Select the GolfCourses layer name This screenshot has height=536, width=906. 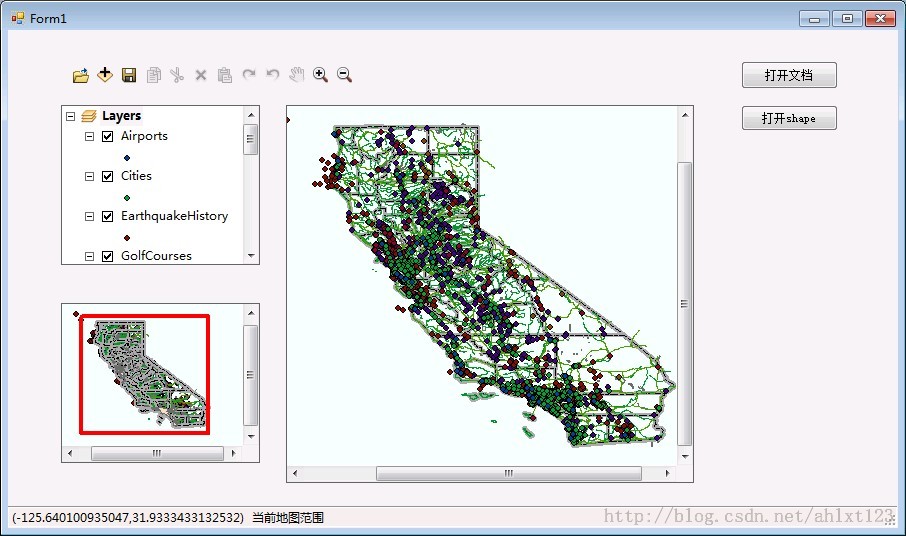[156, 256]
